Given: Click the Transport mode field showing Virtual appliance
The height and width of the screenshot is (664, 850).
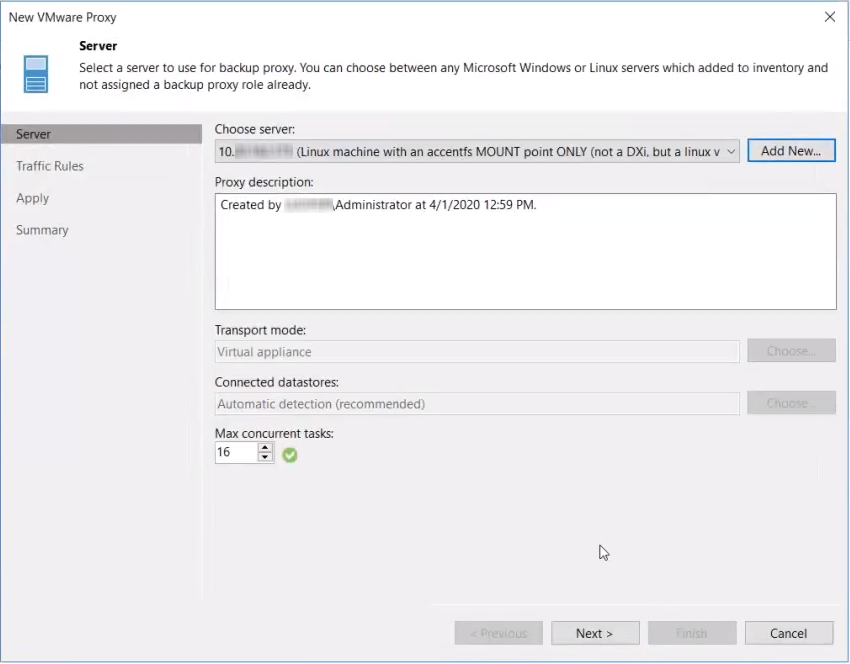Looking at the screenshot, I should (477, 352).
